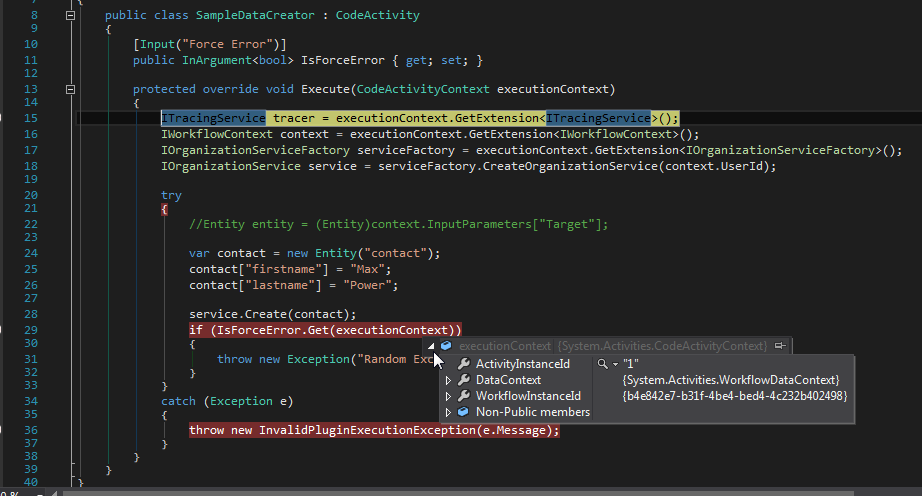Click the IOrganizationServiceFactory serviceFactory declaration
The height and width of the screenshot is (496, 922).
[x=532, y=150]
